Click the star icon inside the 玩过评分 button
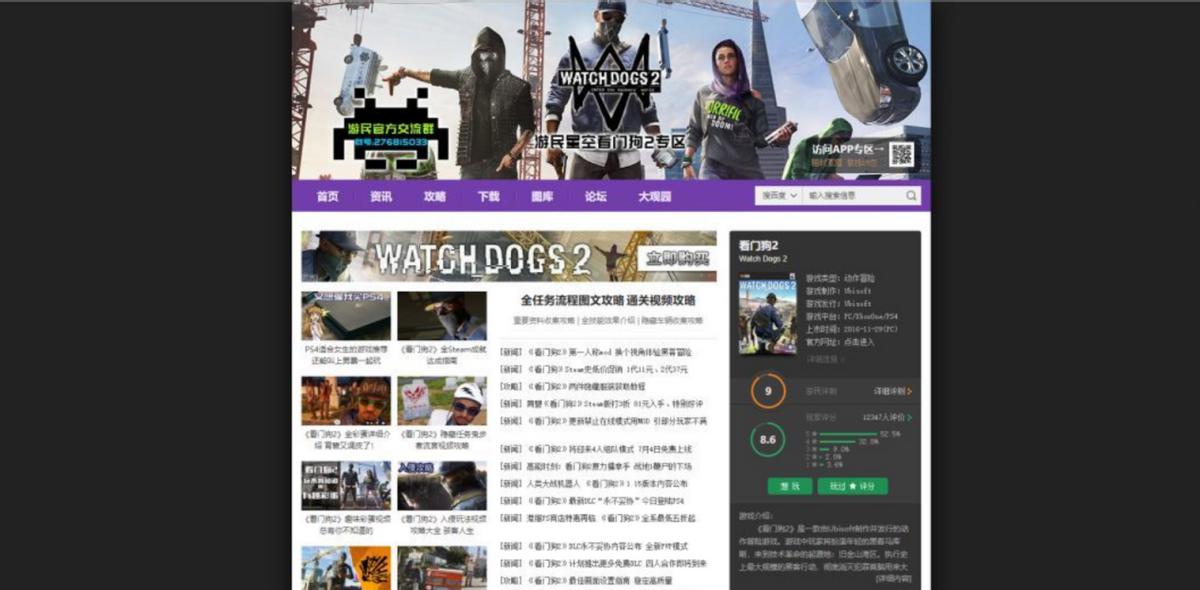 pos(854,486)
